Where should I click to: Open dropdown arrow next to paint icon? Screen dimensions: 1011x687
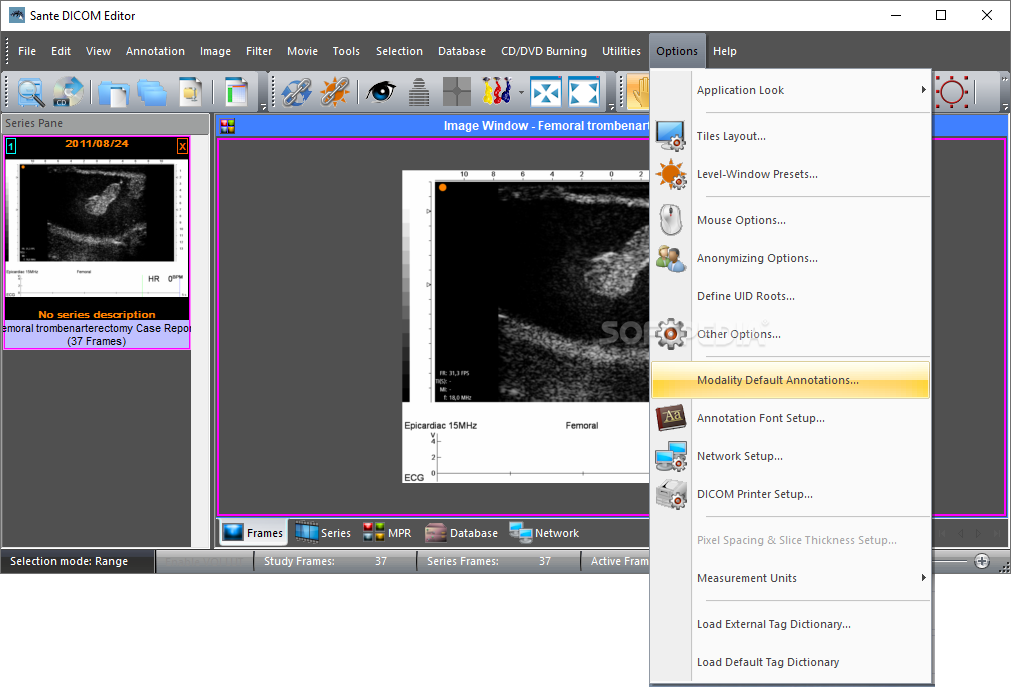click(x=521, y=92)
